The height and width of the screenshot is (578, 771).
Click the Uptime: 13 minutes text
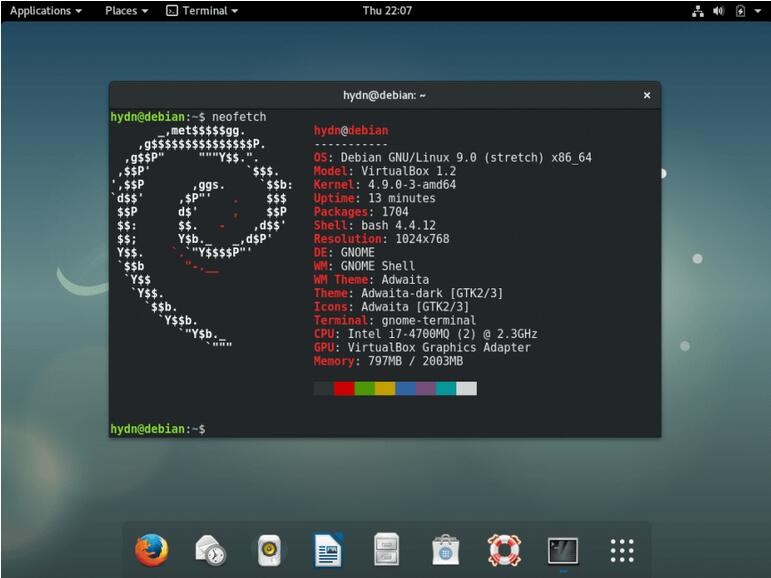(375, 198)
